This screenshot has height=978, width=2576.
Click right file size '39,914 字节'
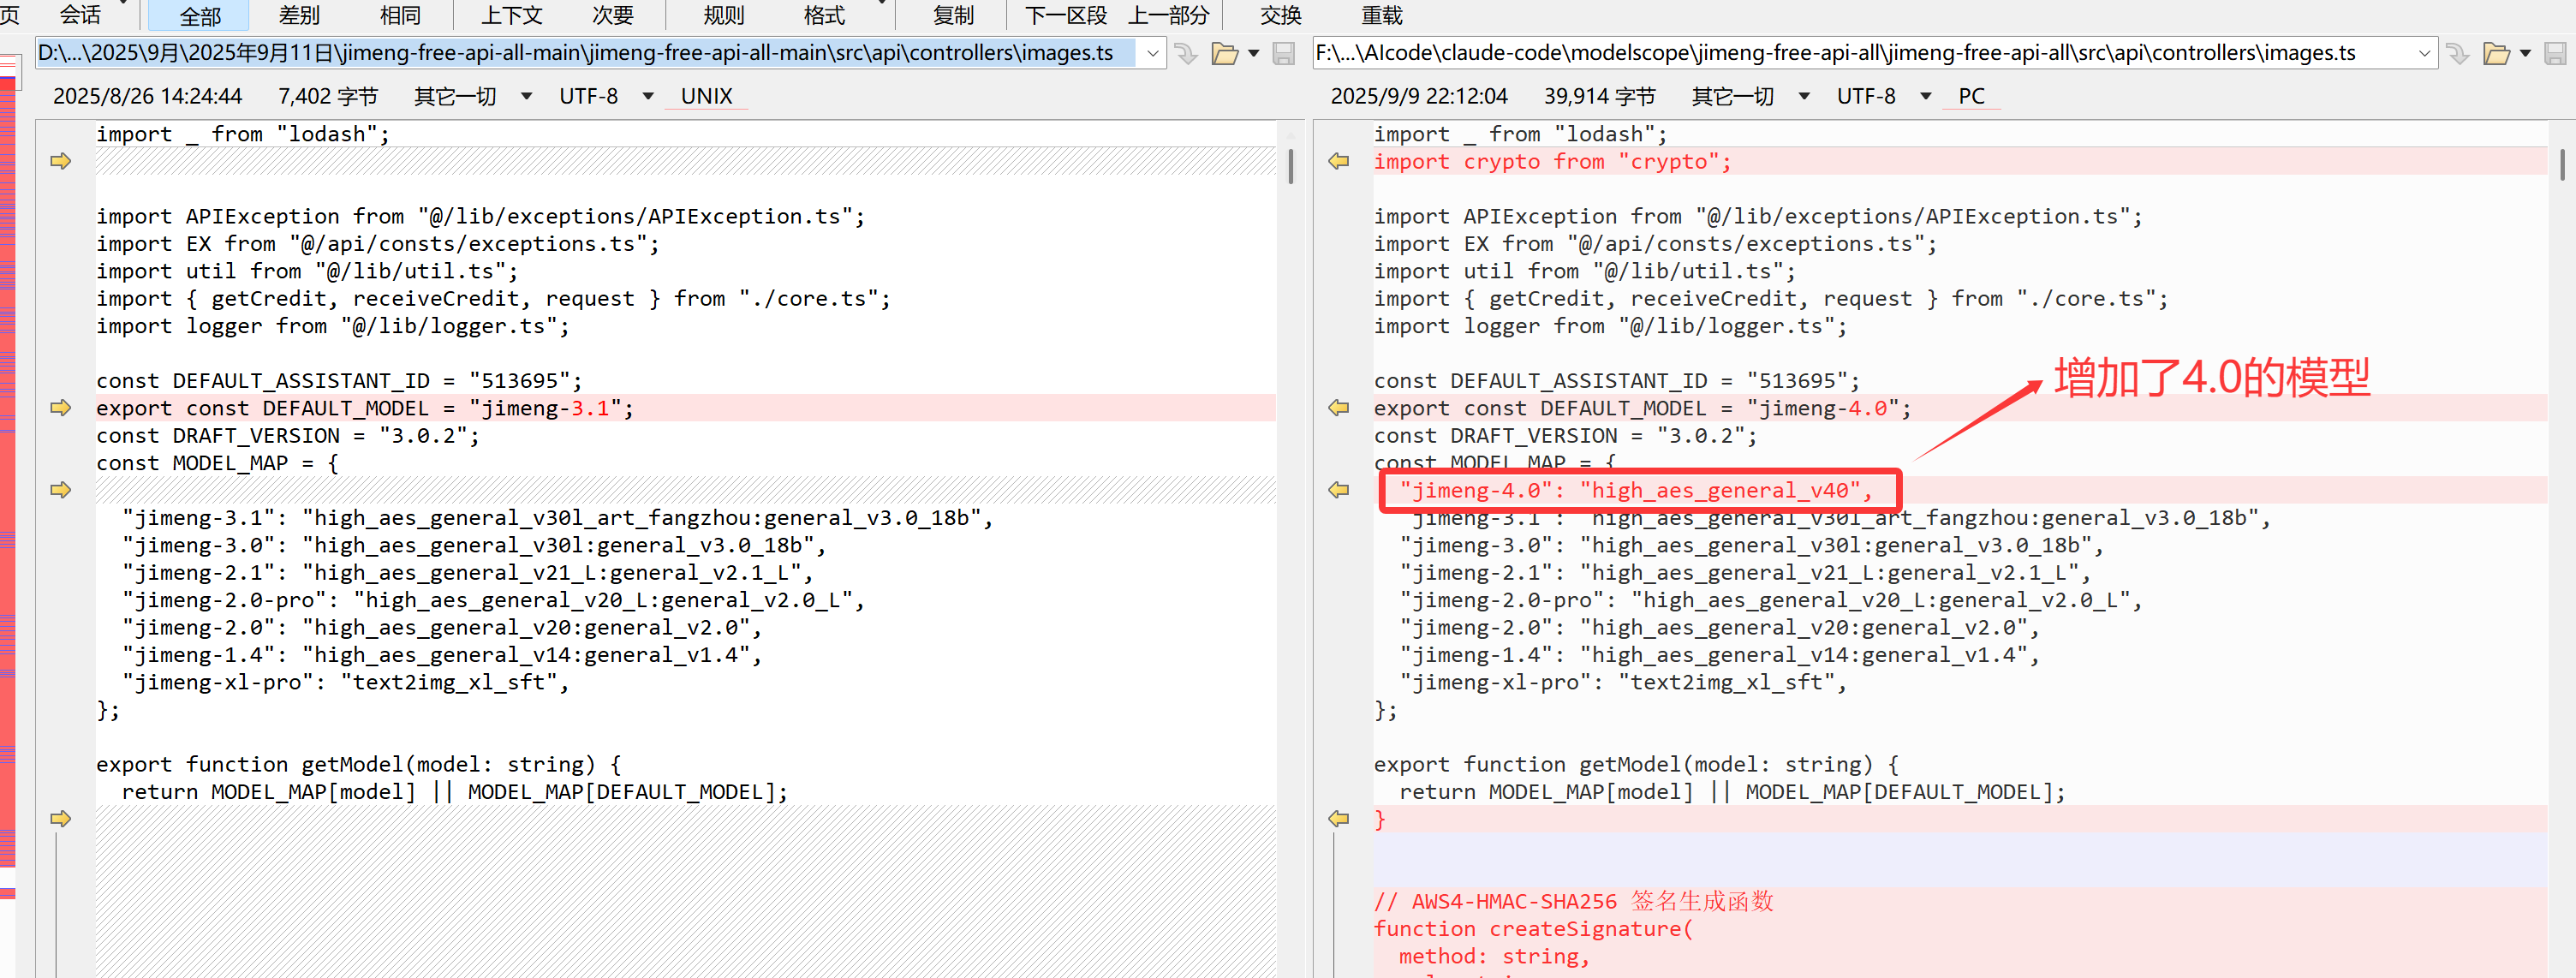click(1600, 96)
